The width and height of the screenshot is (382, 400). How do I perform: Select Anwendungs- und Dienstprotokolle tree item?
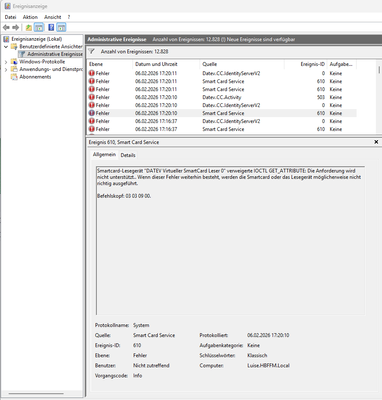51,69
